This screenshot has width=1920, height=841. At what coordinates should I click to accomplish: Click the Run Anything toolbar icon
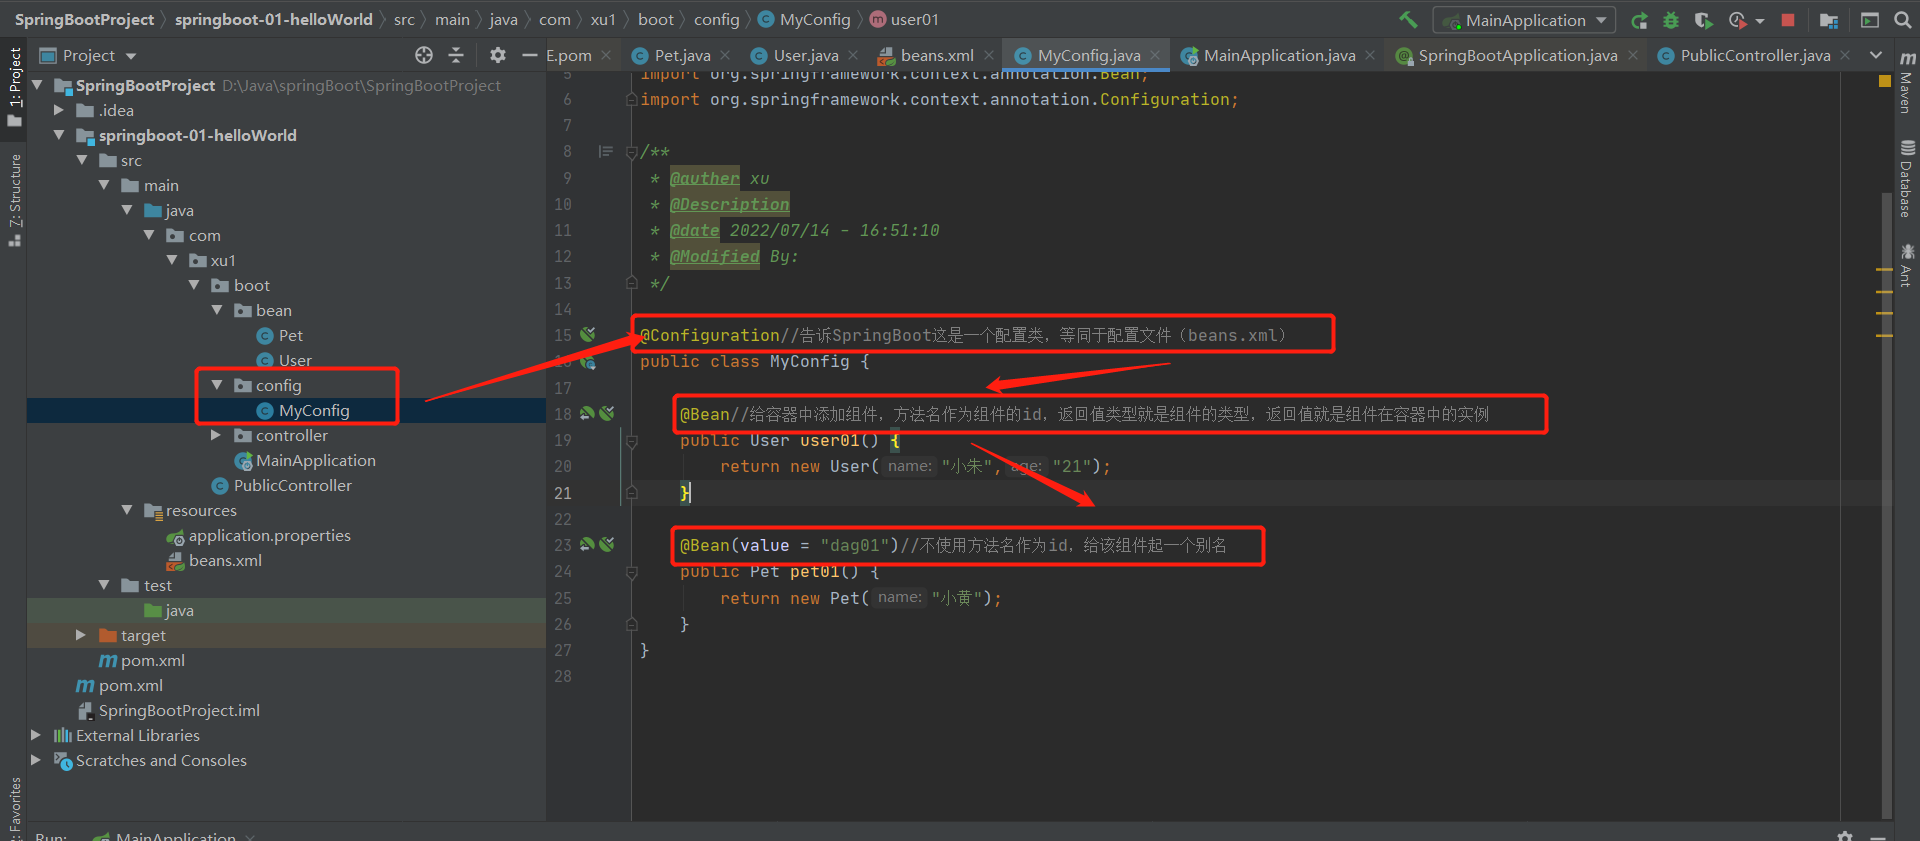coord(1869,20)
